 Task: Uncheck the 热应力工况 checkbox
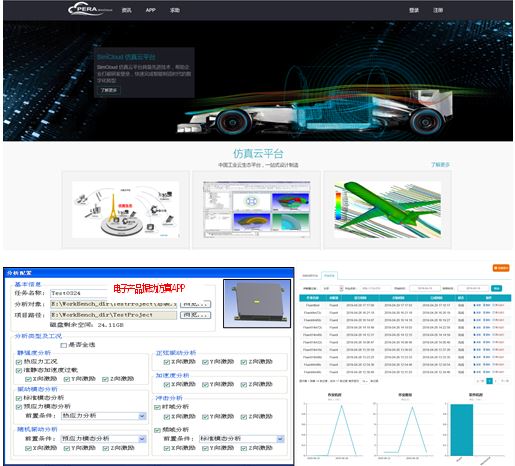(19, 362)
